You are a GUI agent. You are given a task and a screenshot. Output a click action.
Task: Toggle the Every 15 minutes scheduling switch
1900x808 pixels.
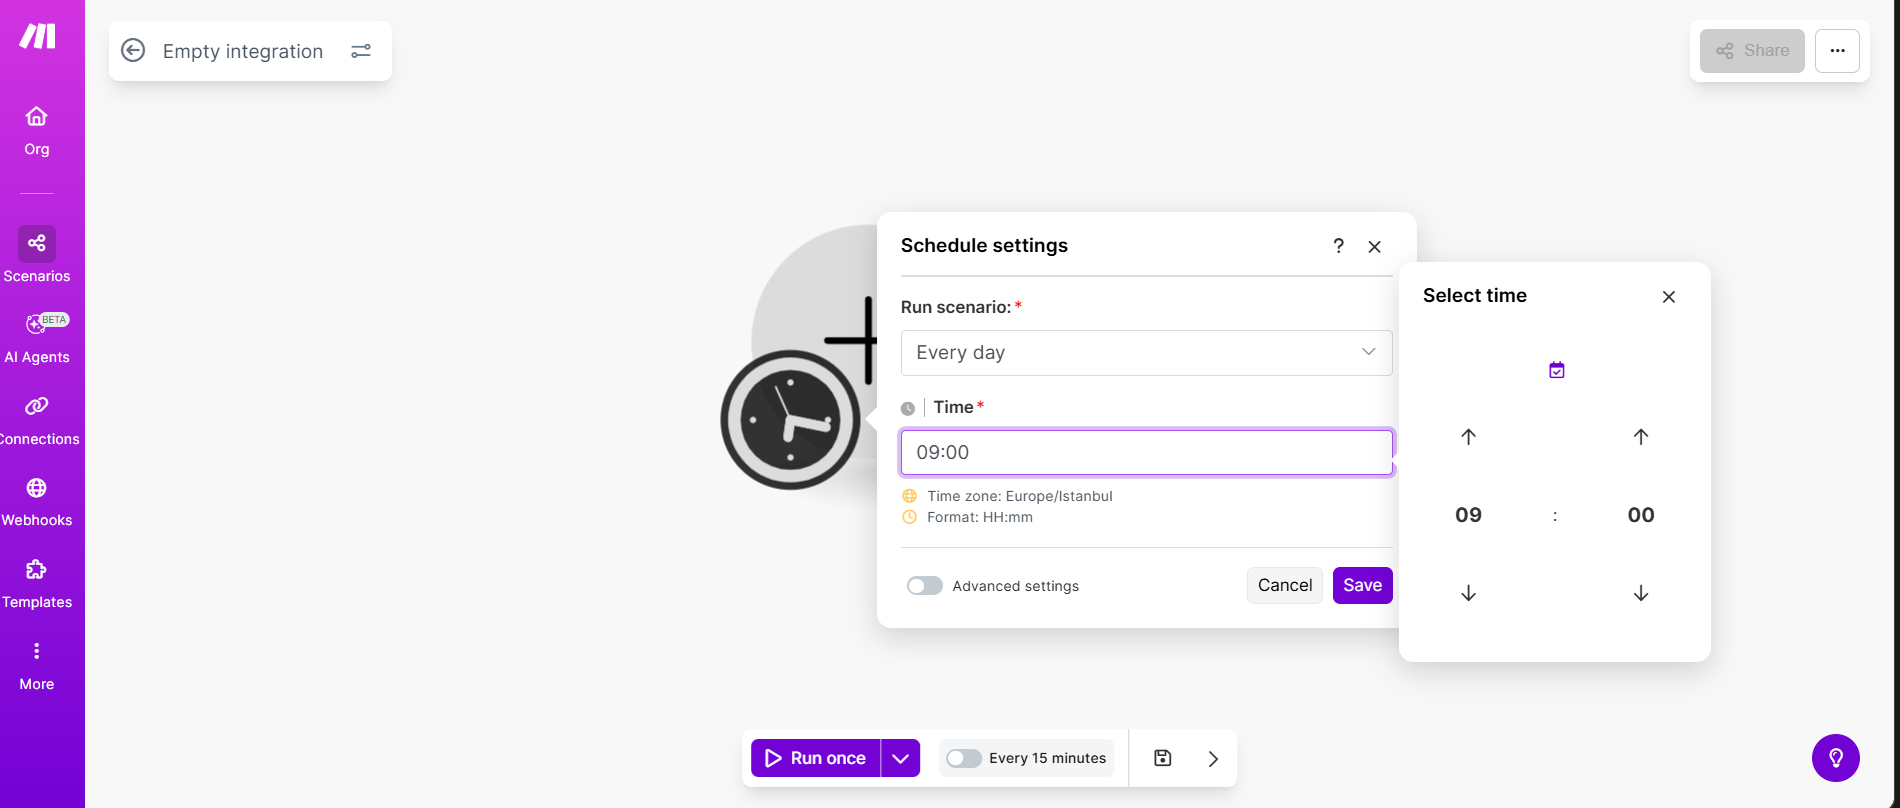[964, 758]
